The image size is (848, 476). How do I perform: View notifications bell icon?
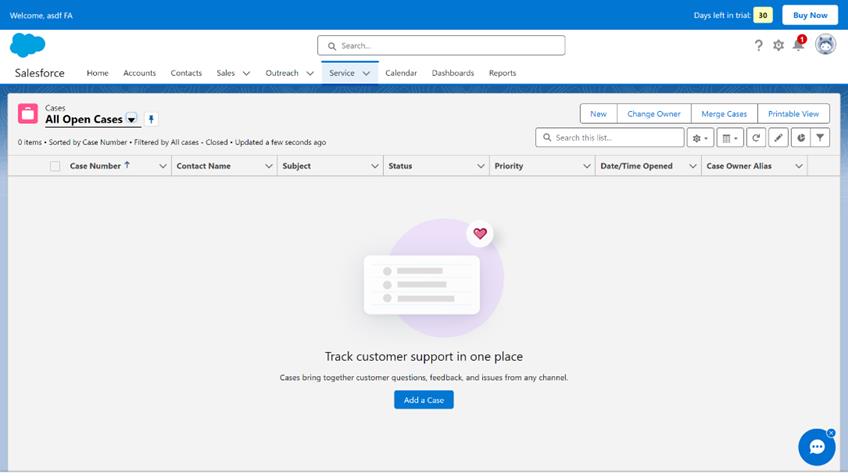798,45
